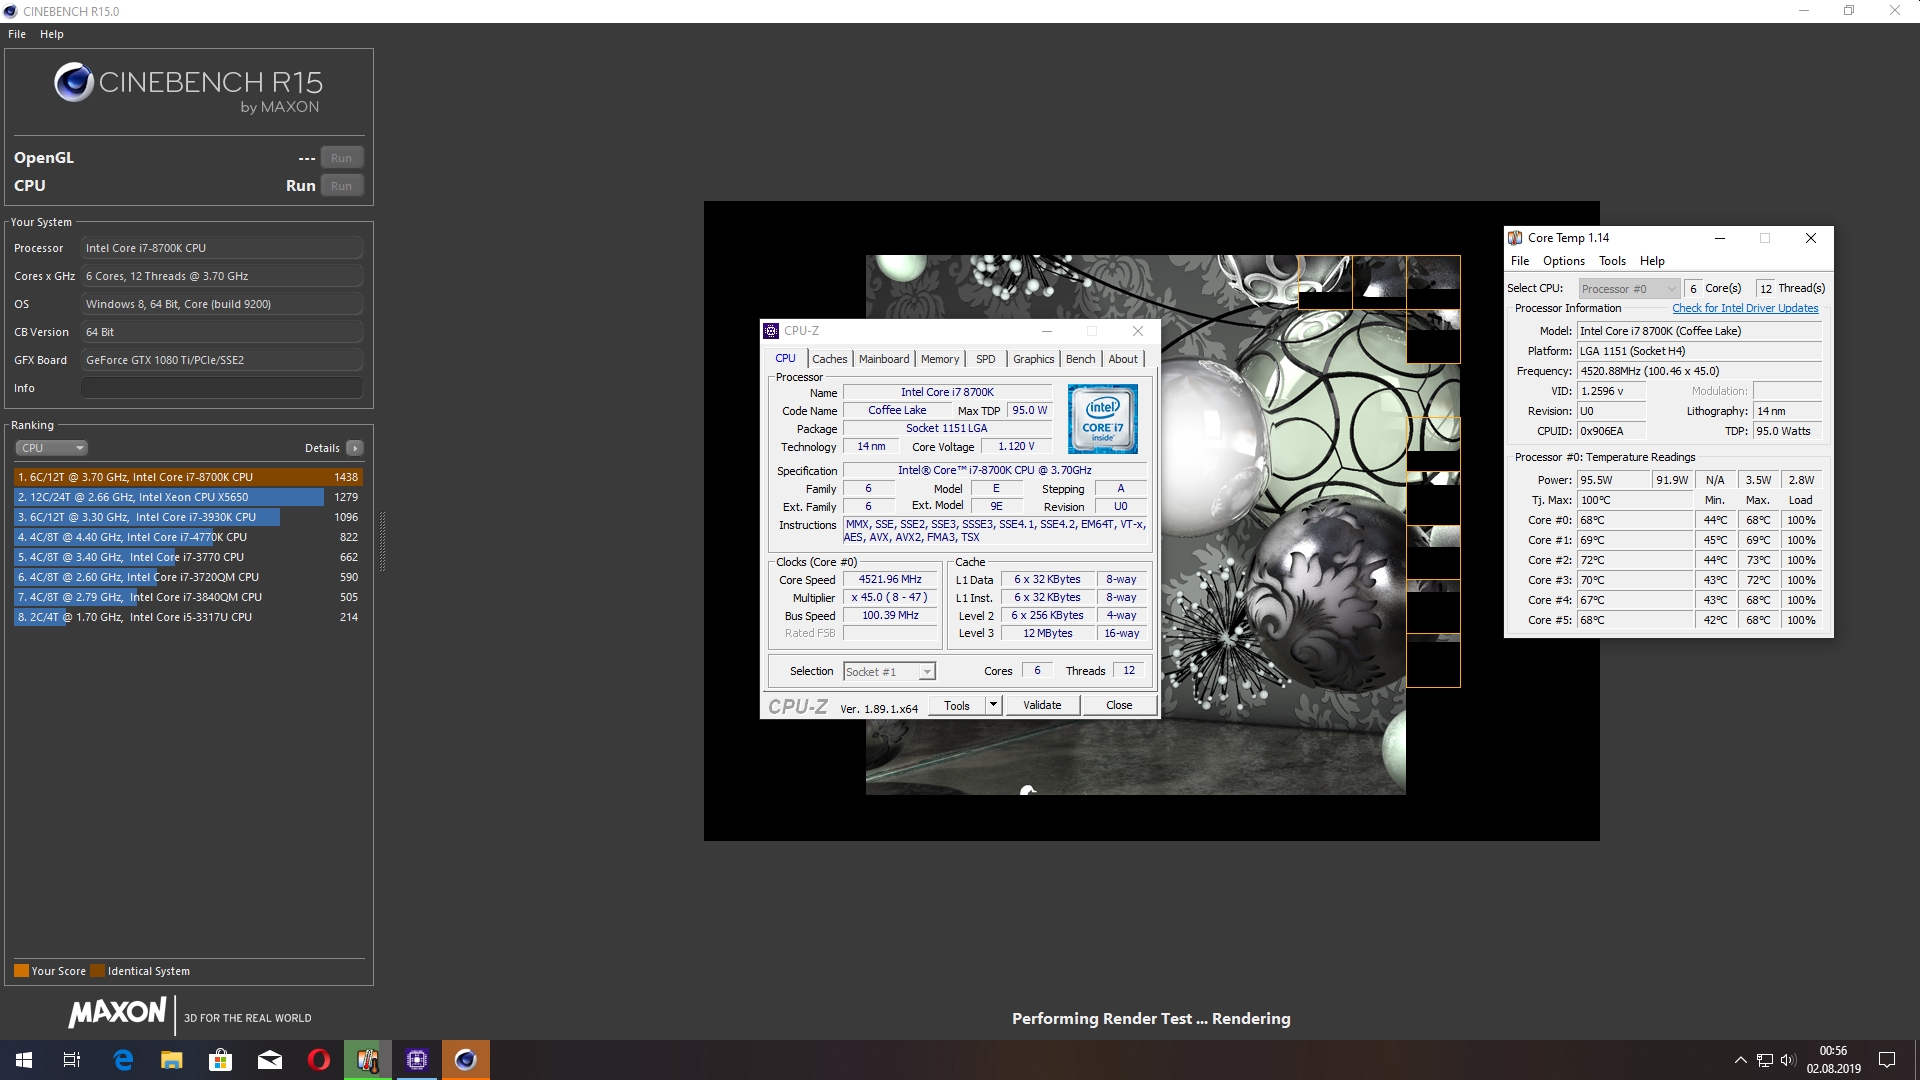Viewport: 1920px width, 1080px height.
Task: Click the Cinebench icon in taskbar
Action: point(466,1060)
